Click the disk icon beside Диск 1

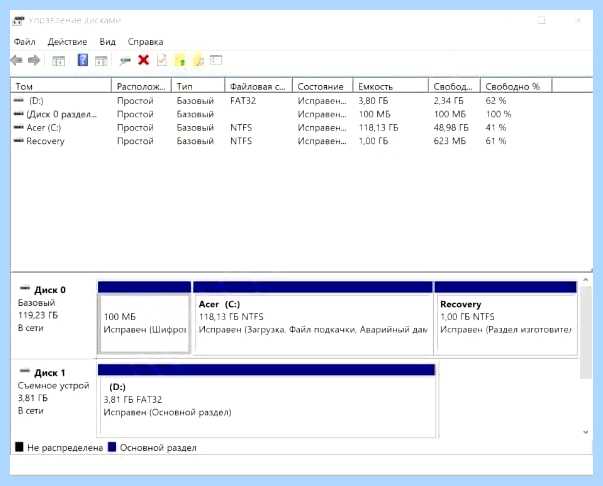(25, 371)
